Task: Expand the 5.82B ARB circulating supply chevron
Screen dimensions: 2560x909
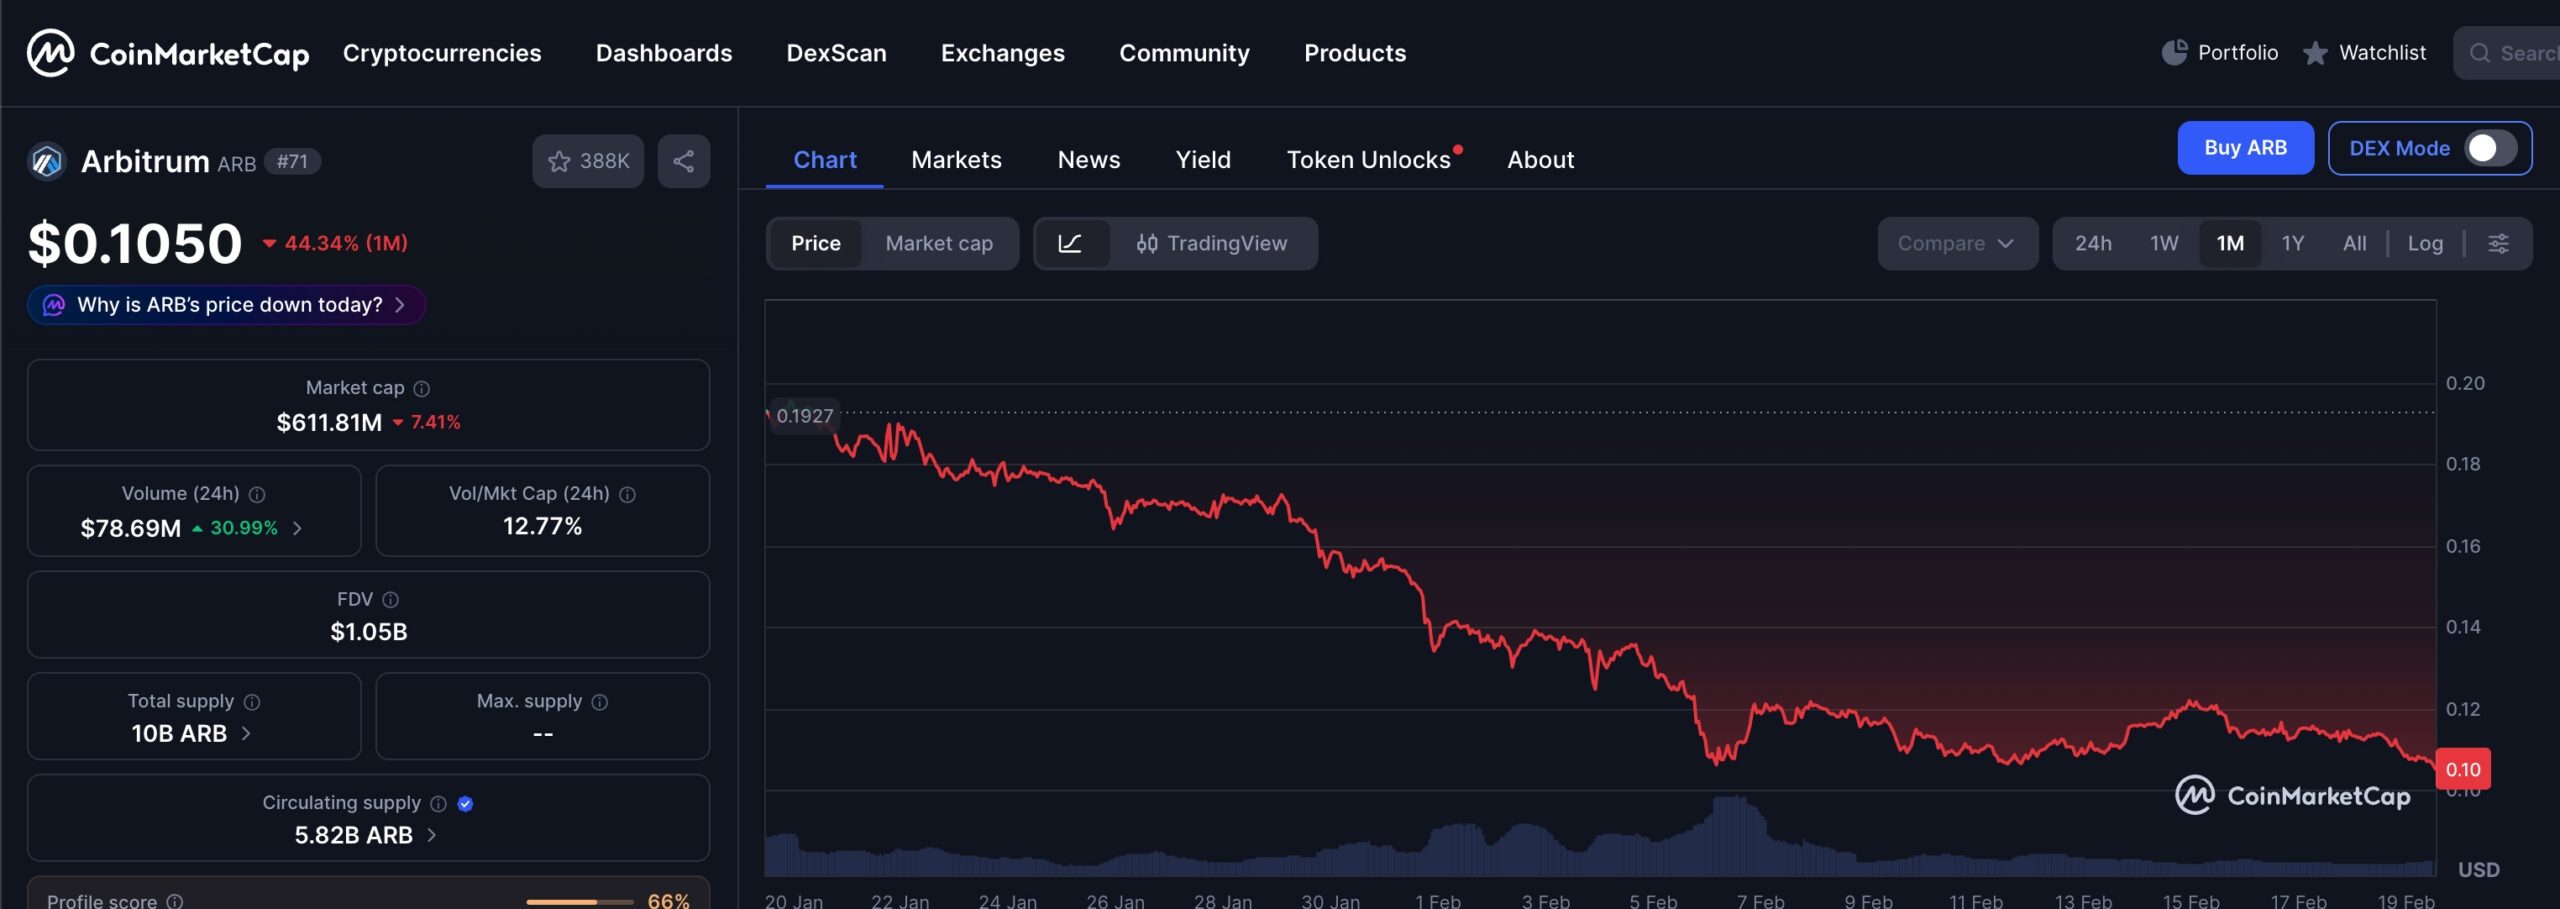Action: [x=431, y=834]
